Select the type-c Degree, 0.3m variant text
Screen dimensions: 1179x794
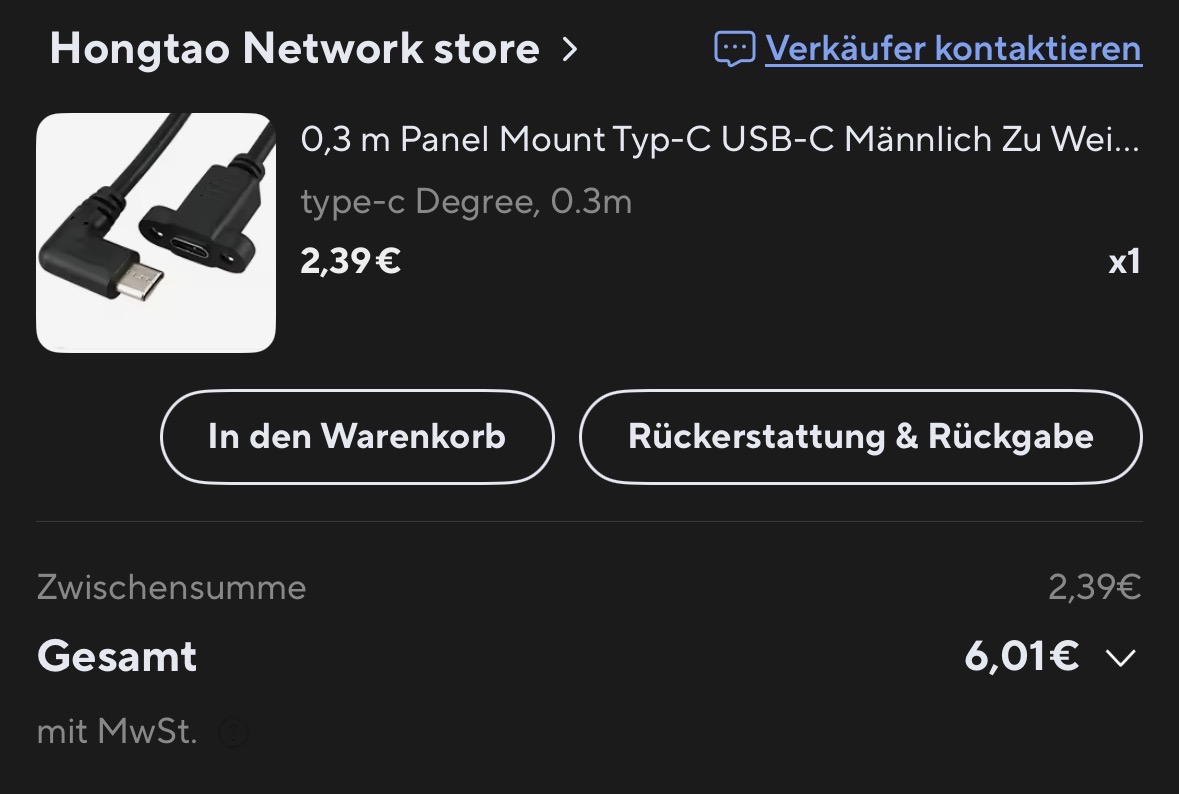point(466,203)
